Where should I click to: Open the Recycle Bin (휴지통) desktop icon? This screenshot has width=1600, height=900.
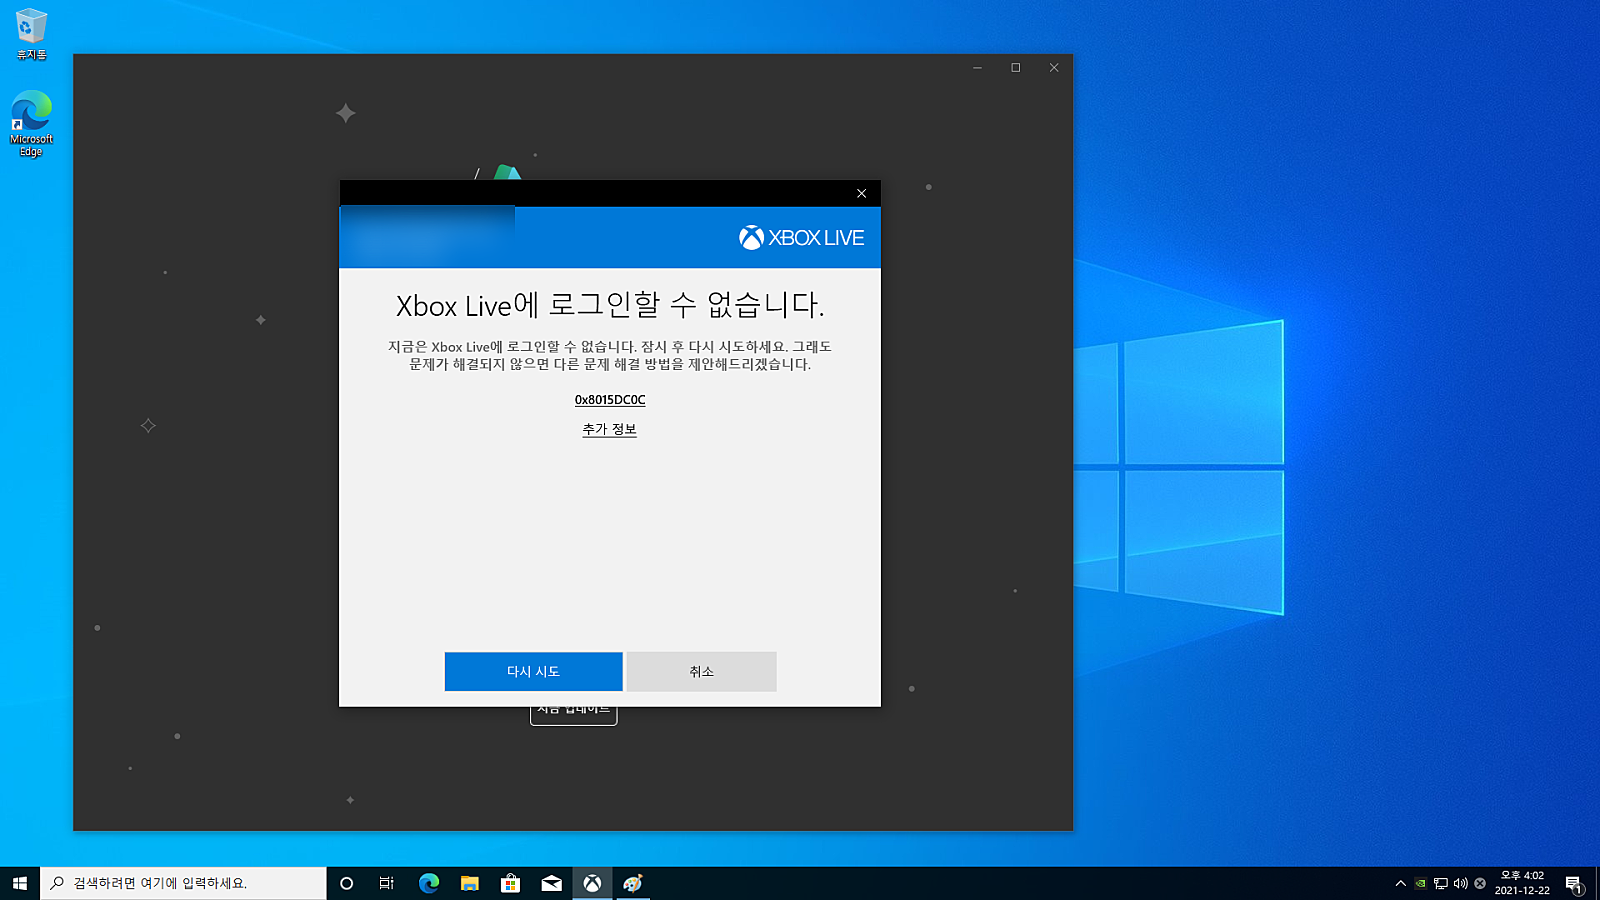point(31,34)
